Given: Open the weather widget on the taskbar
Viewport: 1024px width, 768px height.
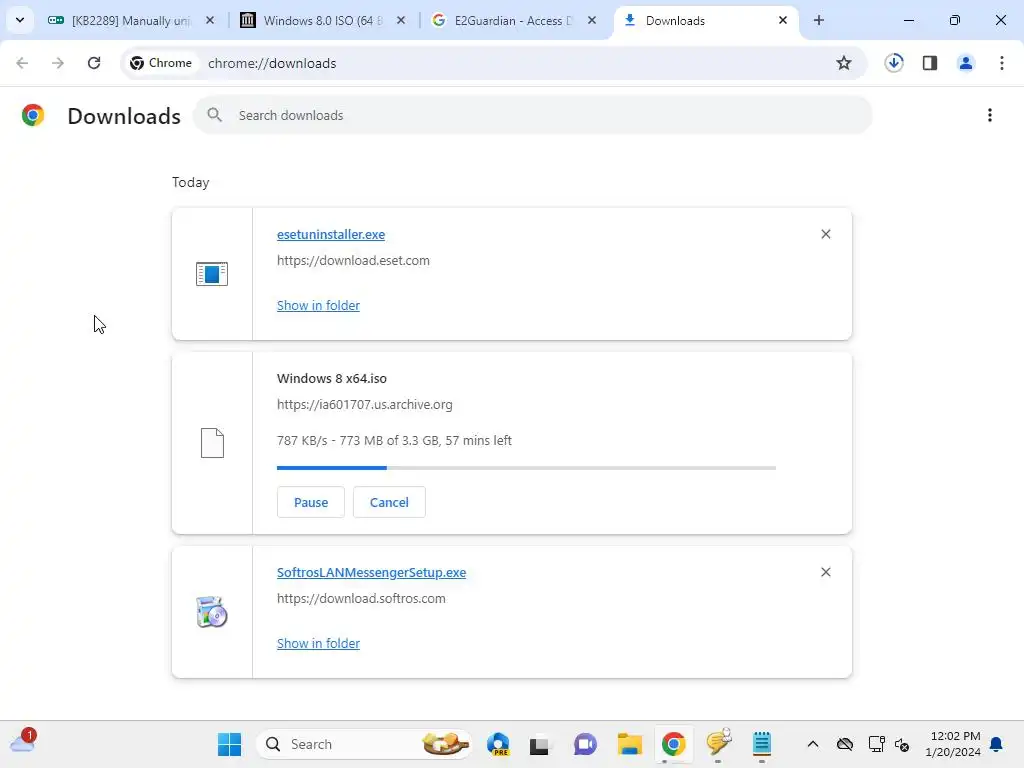Looking at the screenshot, I should click(23, 743).
